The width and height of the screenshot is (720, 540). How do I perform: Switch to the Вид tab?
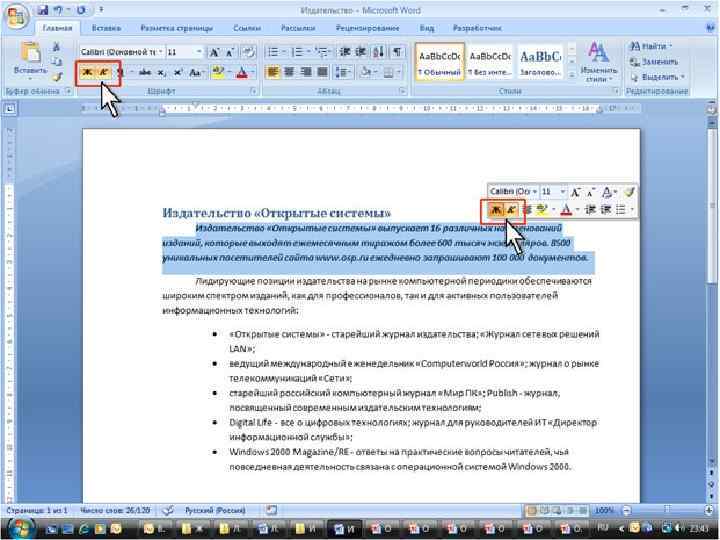coord(427,28)
